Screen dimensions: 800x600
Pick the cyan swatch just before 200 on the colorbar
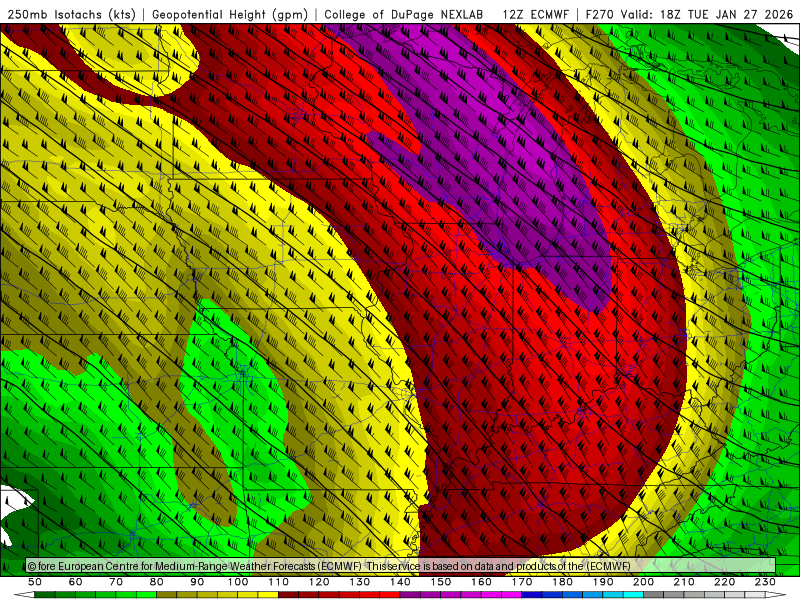point(633,595)
